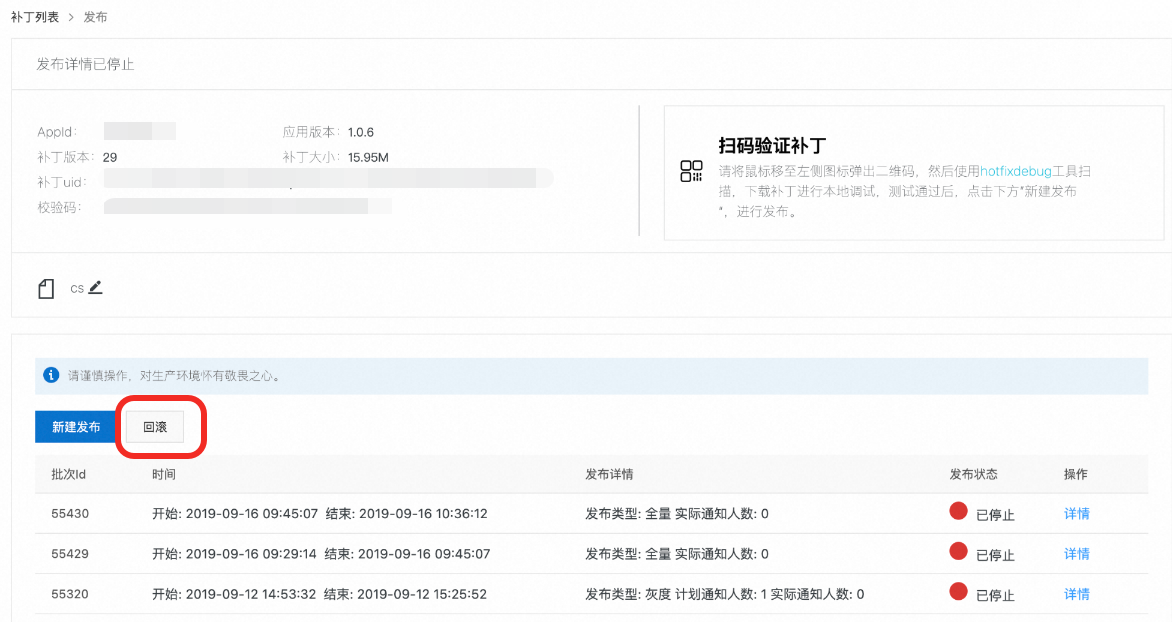Open 详情 link for batch 55429
The image size is (1172, 622).
pyautogui.click(x=1076, y=554)
